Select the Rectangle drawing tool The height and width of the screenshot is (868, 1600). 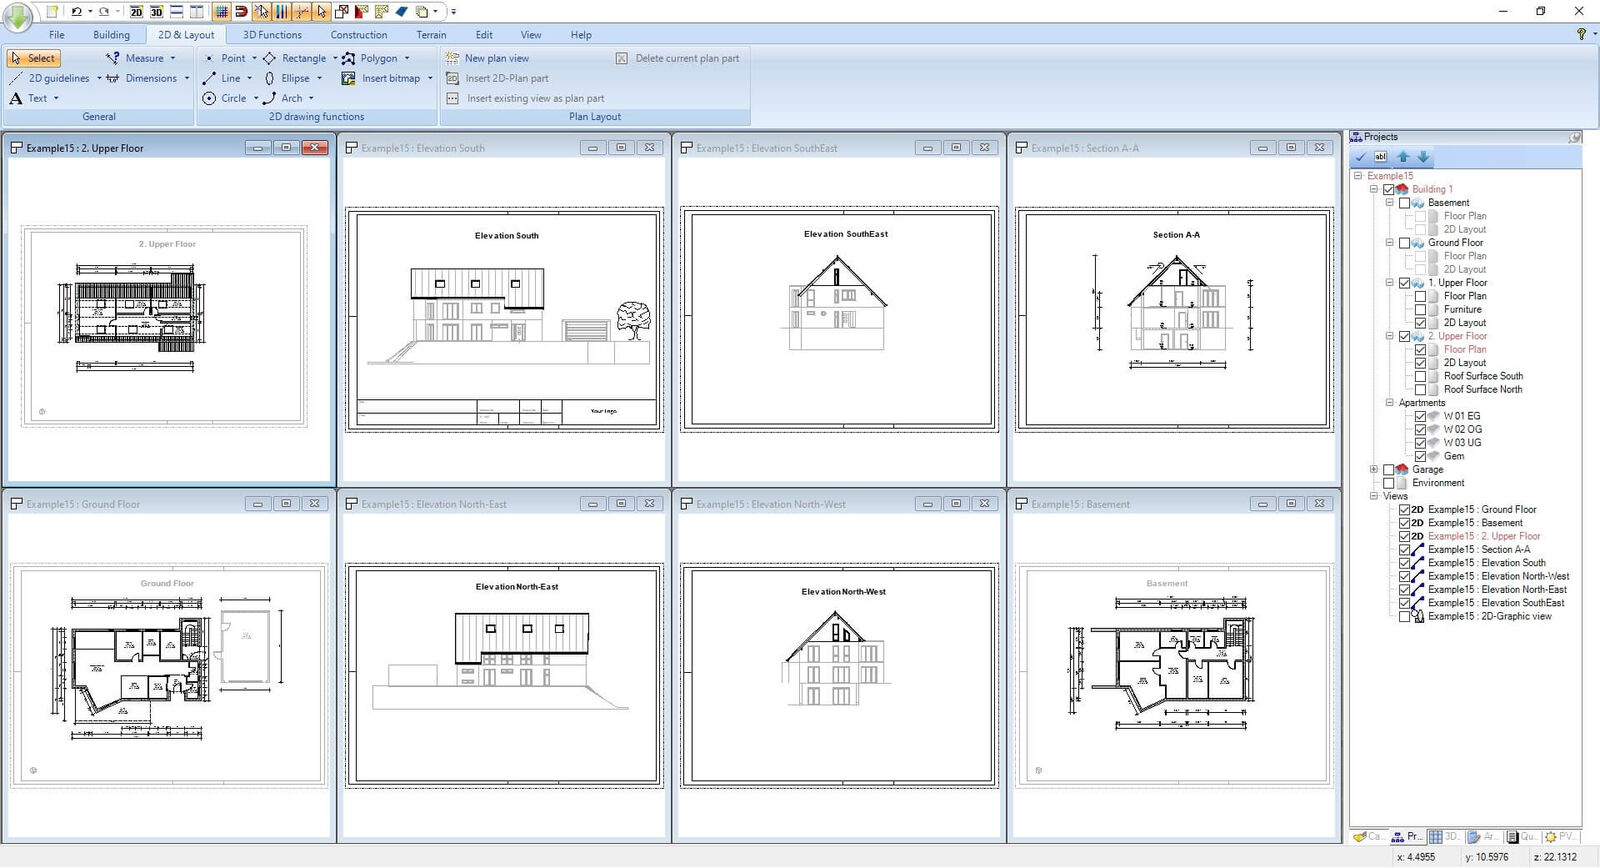pos(294,58)
